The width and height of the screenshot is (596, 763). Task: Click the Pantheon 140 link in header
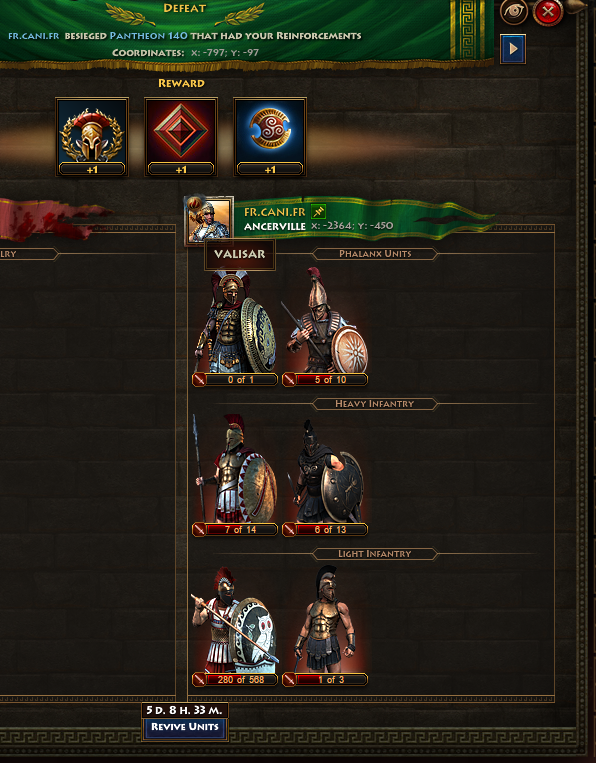pos(148,36)
